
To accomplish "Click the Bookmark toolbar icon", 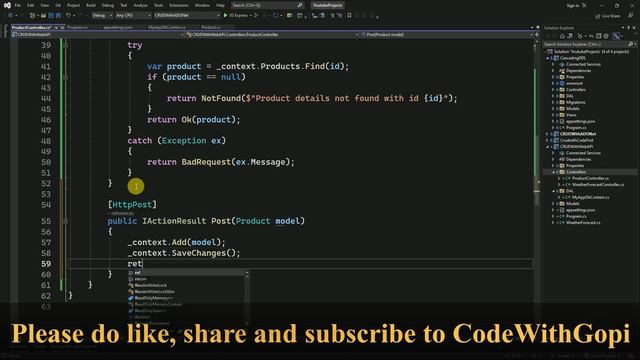I will (349, 16).
